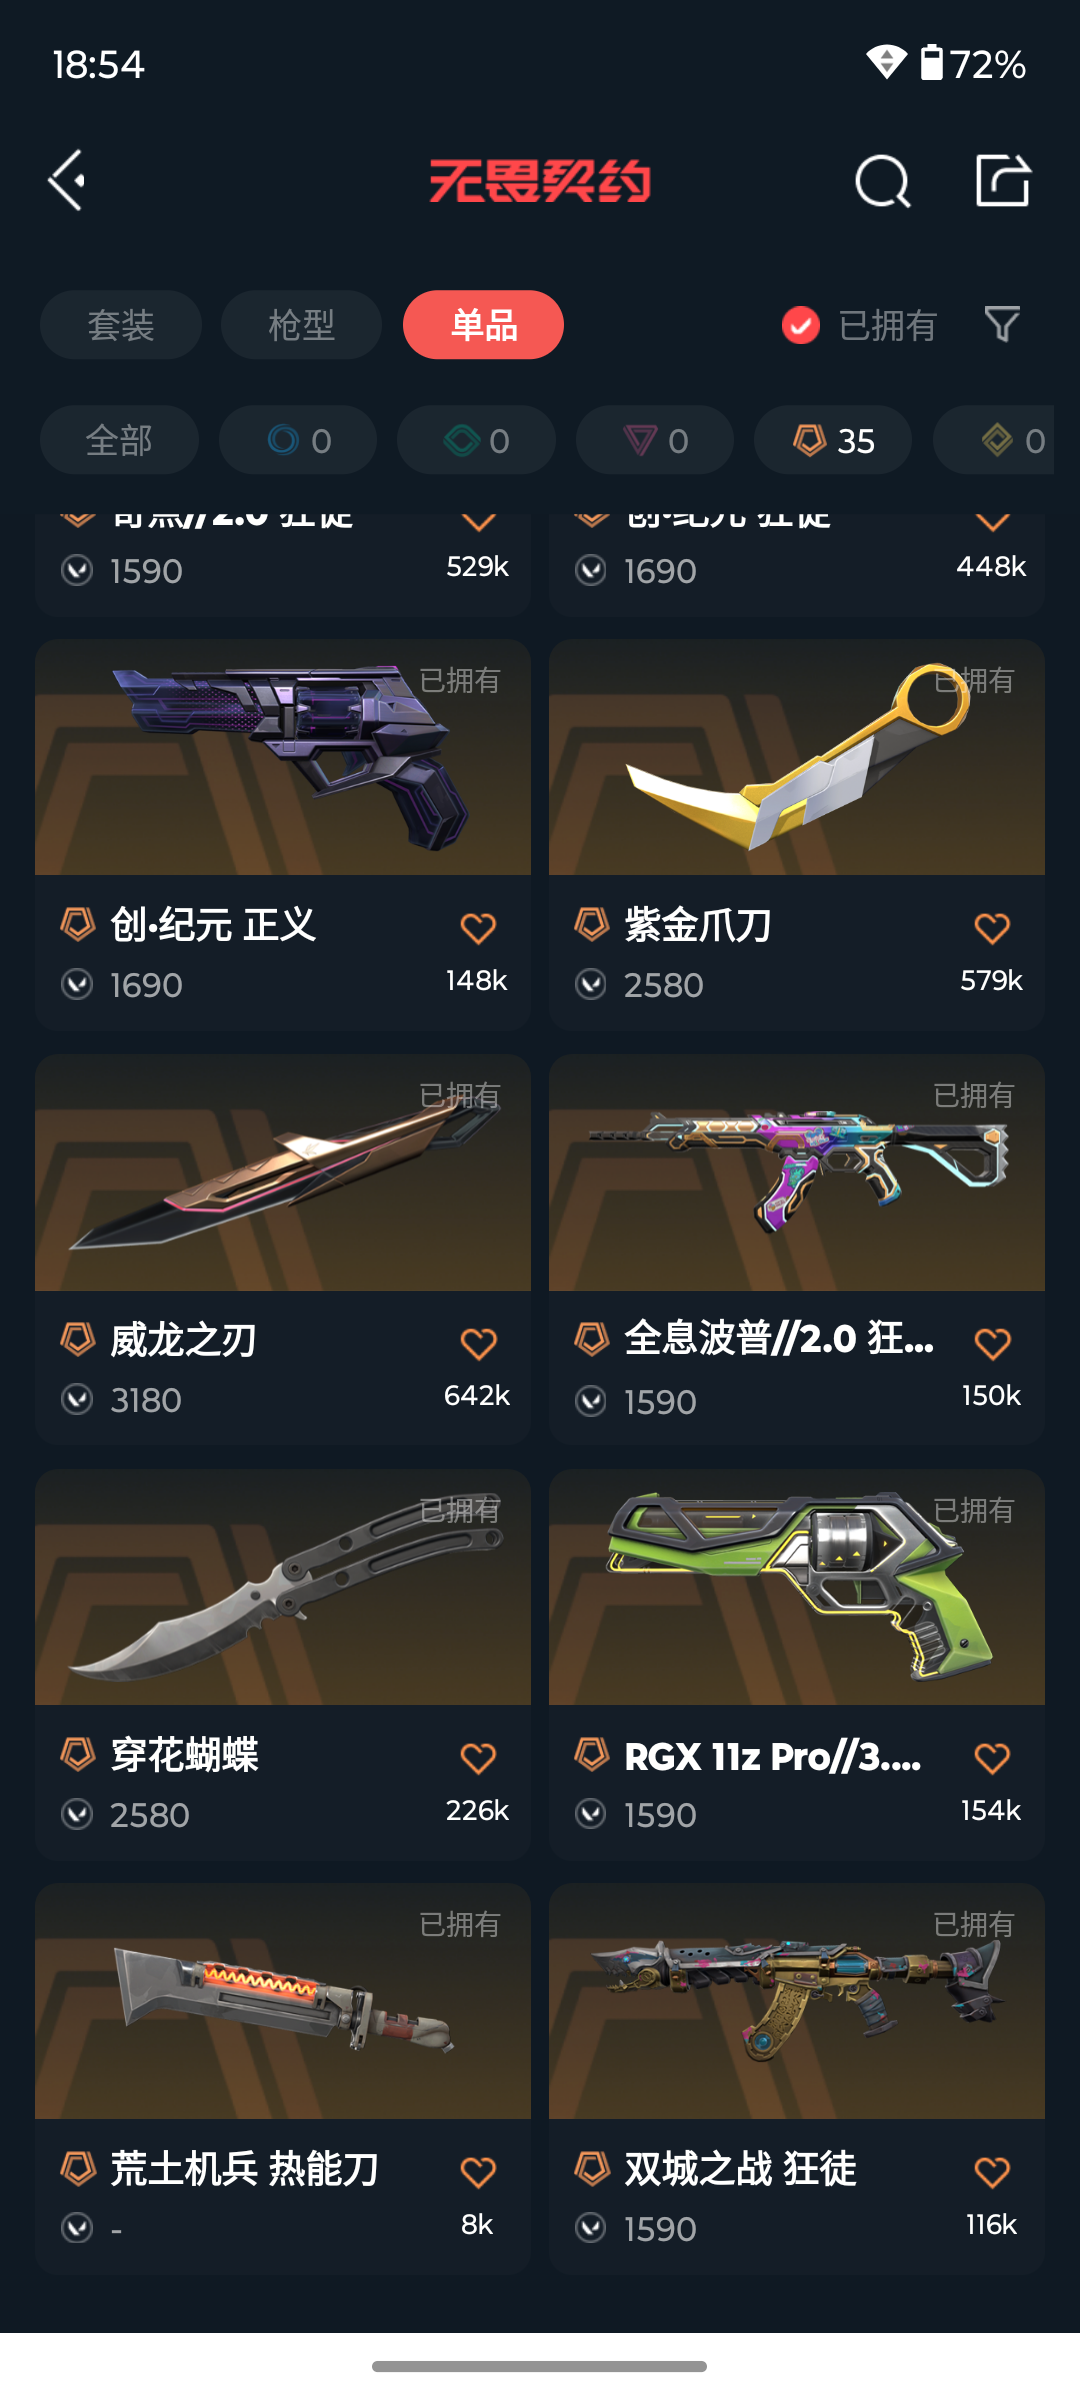Expand the partially visible yellow tier chip
1080x2400 pixels.
click(995, 440)
